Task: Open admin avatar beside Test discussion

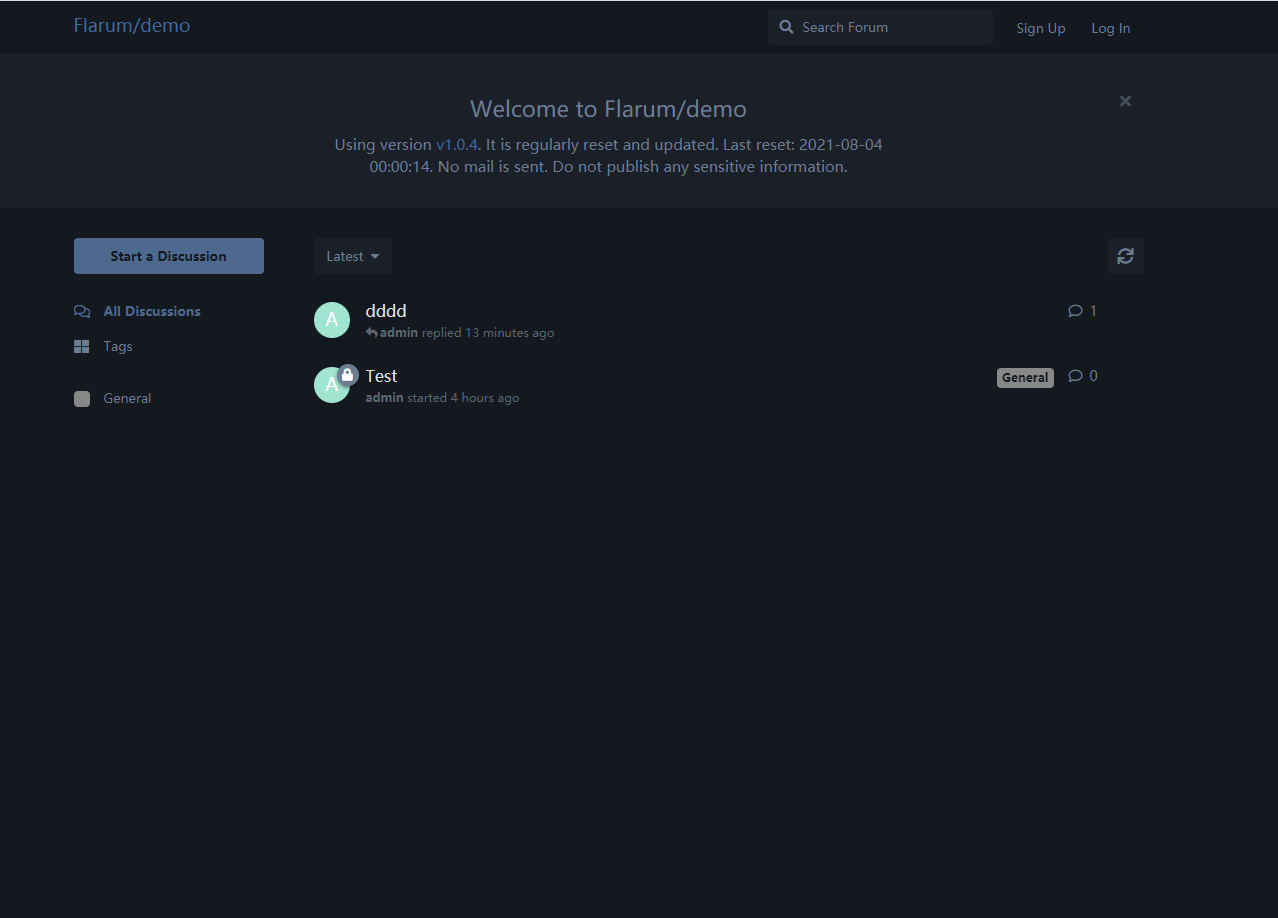Action: [330, 386]
